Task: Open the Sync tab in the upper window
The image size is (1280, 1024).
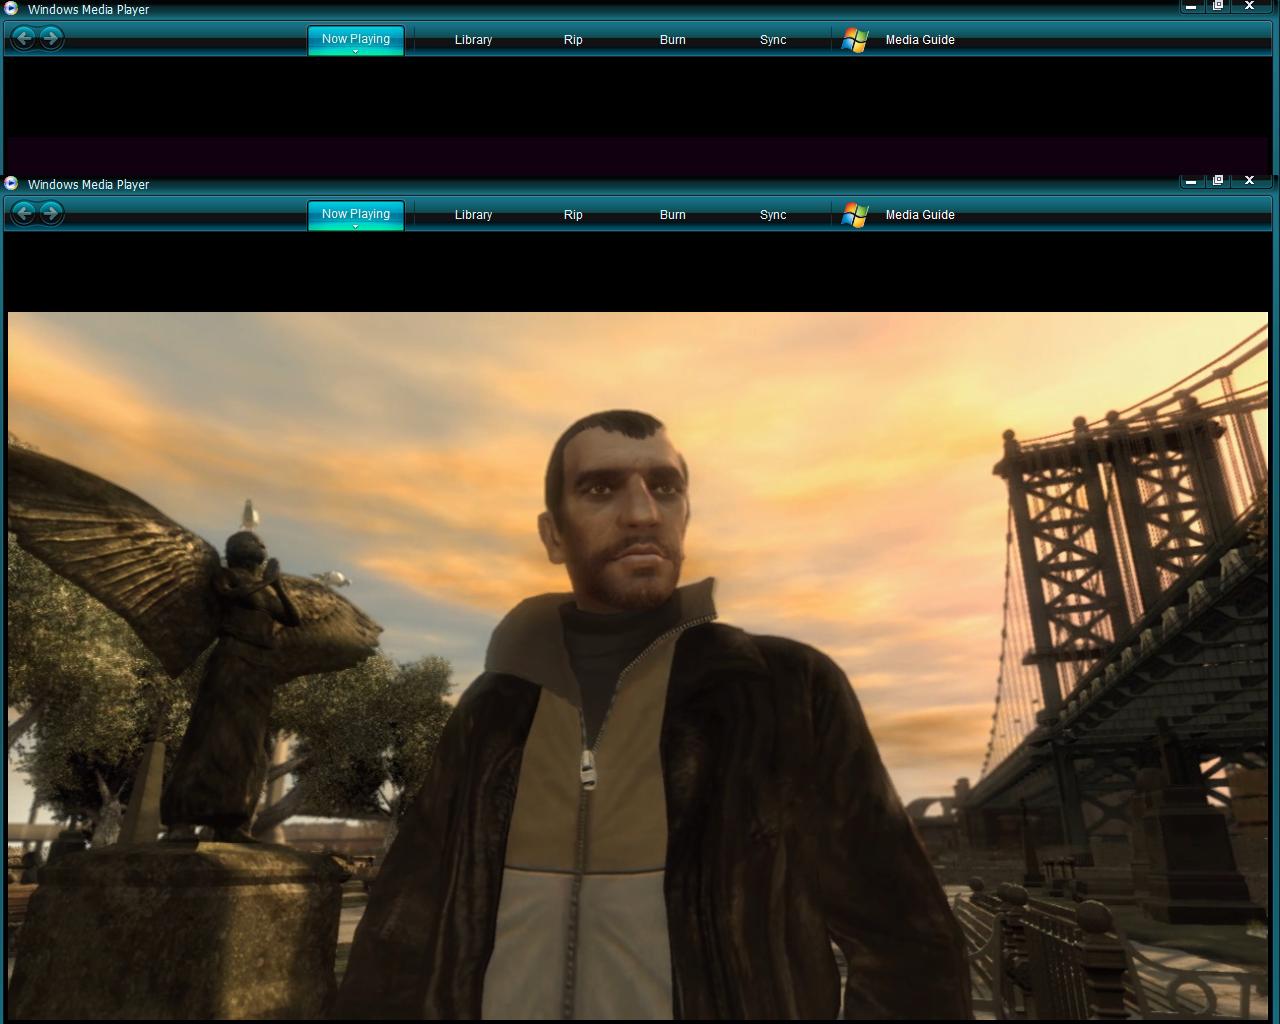Action: click(773, 40)
